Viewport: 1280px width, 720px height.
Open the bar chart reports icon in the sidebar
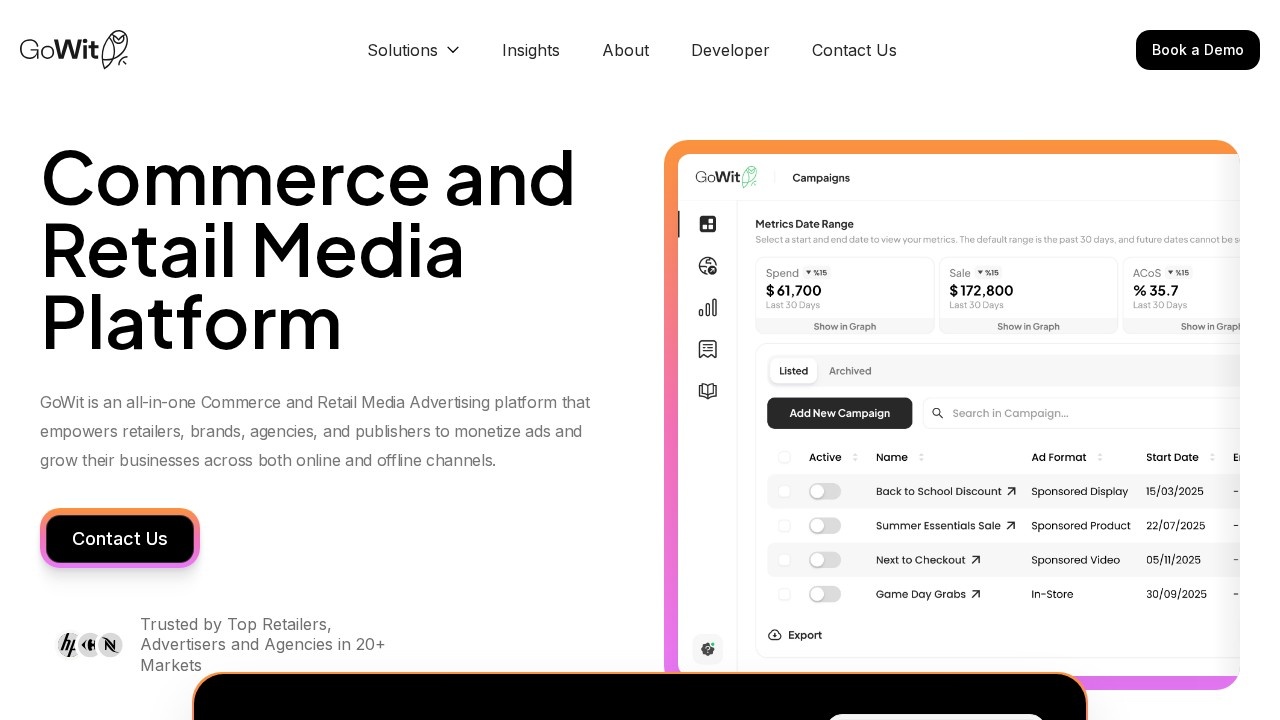click(x=708, y=308)
